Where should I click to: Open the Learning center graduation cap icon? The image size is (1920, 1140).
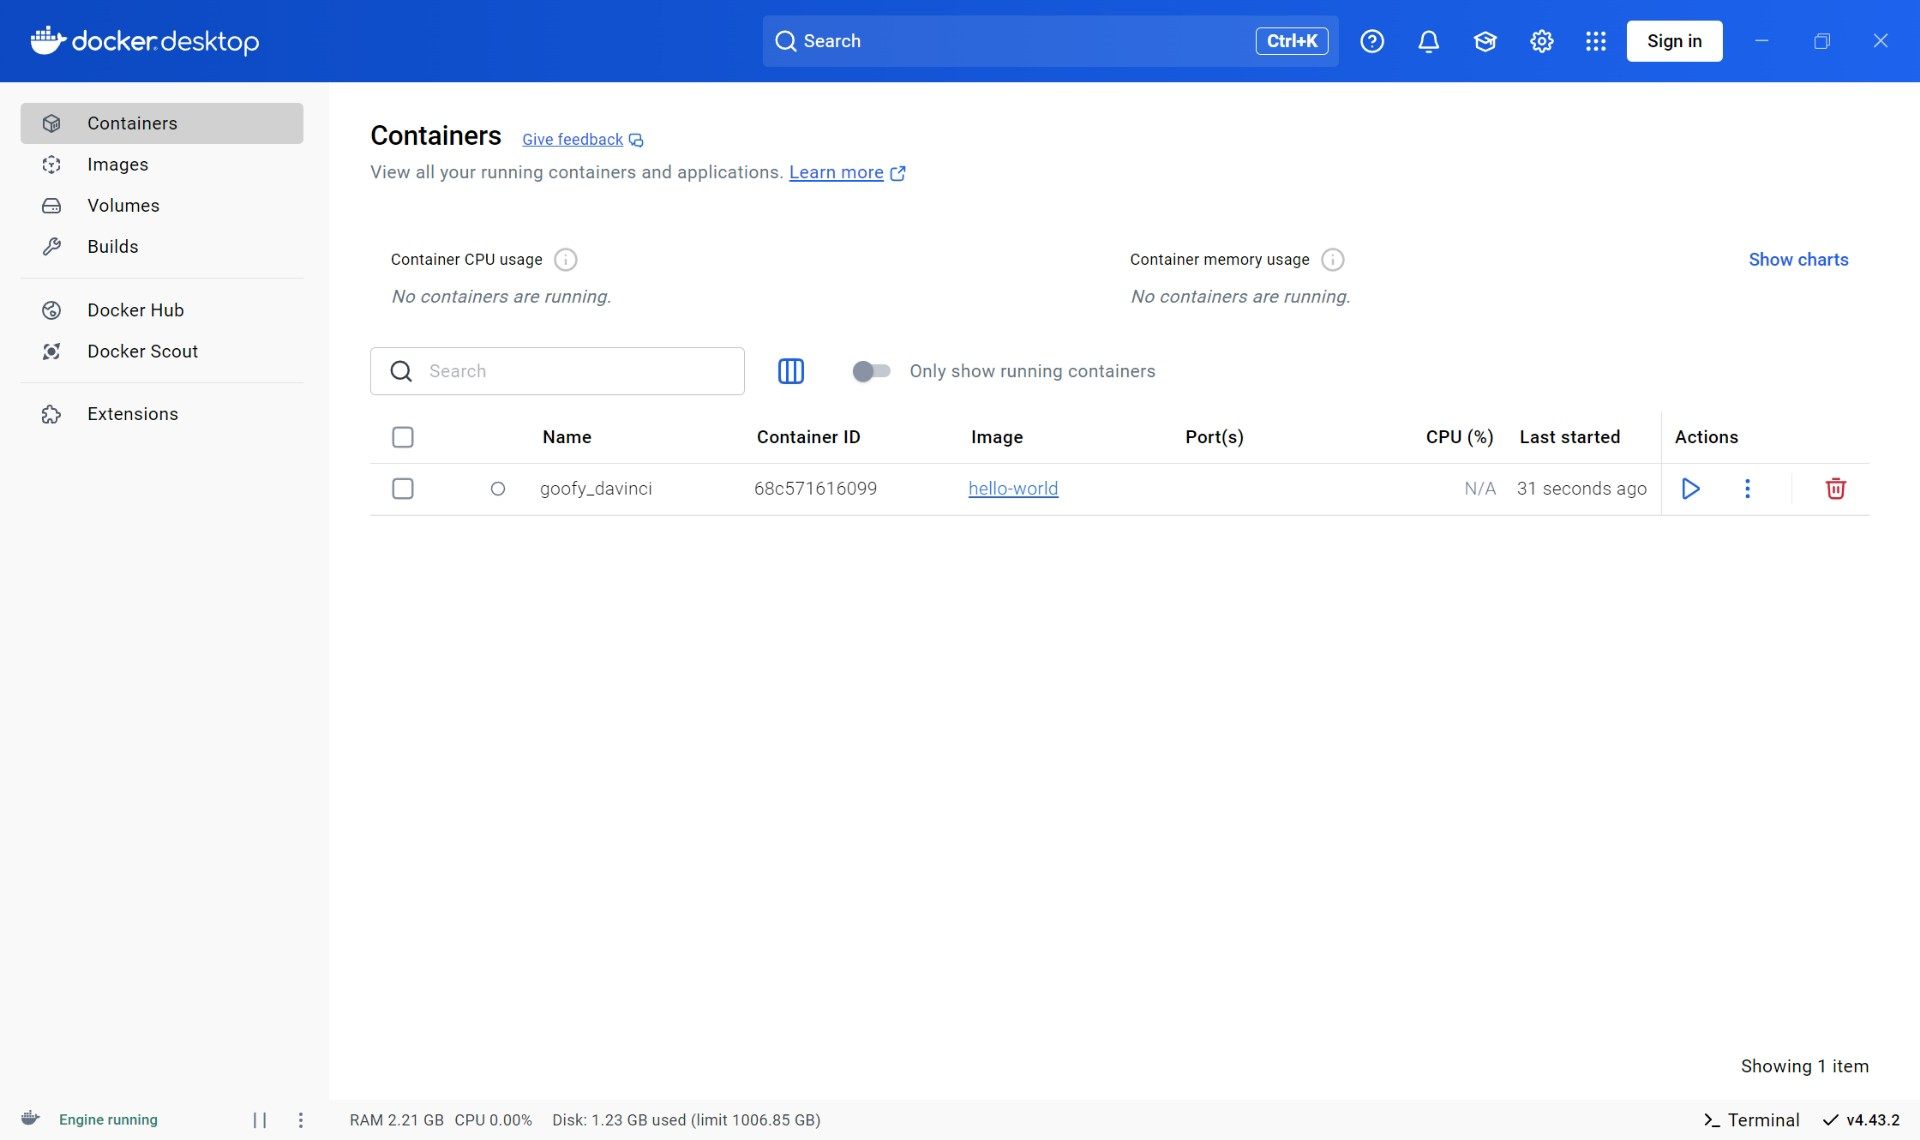click(x=1485, y=41)
